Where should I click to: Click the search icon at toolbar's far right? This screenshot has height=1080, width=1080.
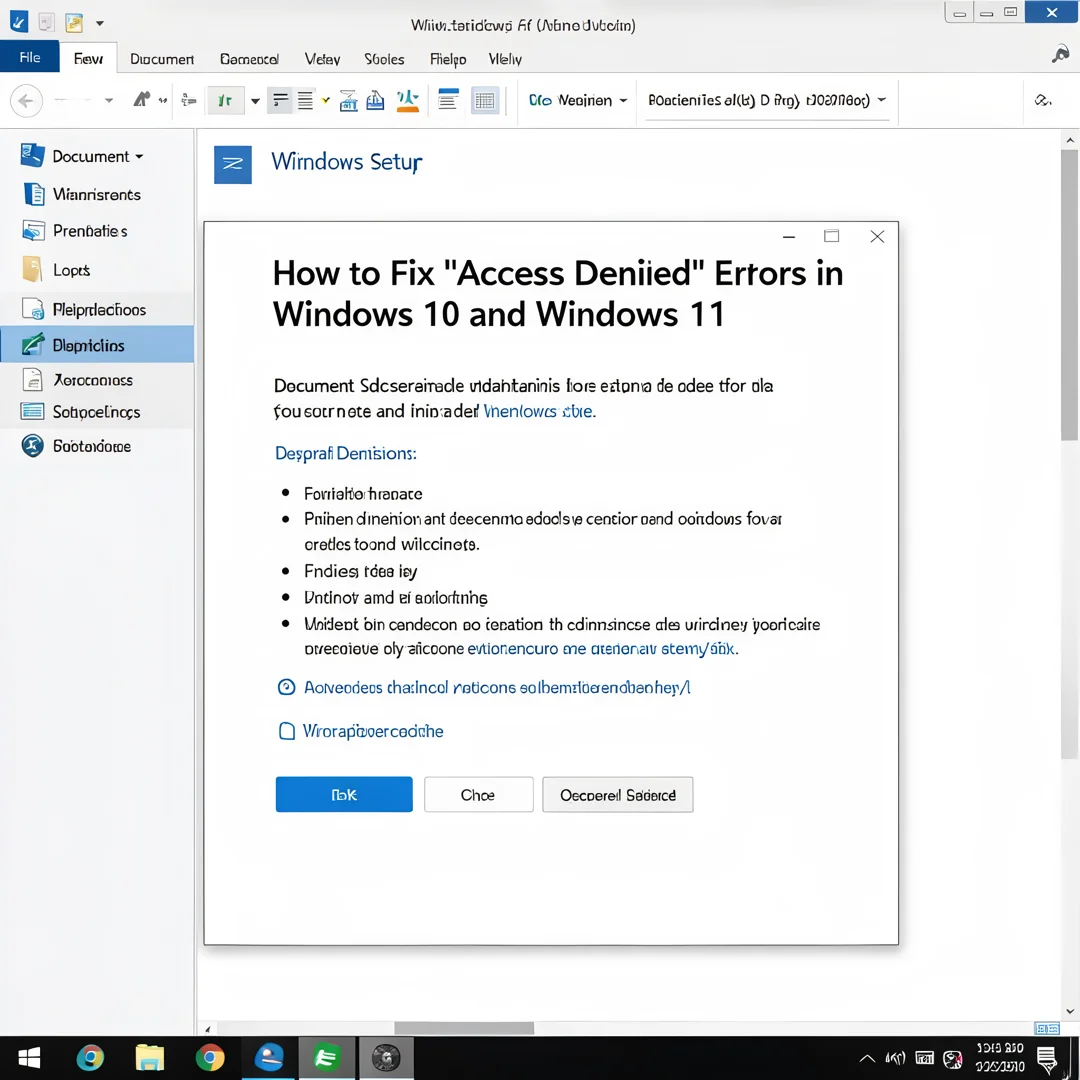1043,101
